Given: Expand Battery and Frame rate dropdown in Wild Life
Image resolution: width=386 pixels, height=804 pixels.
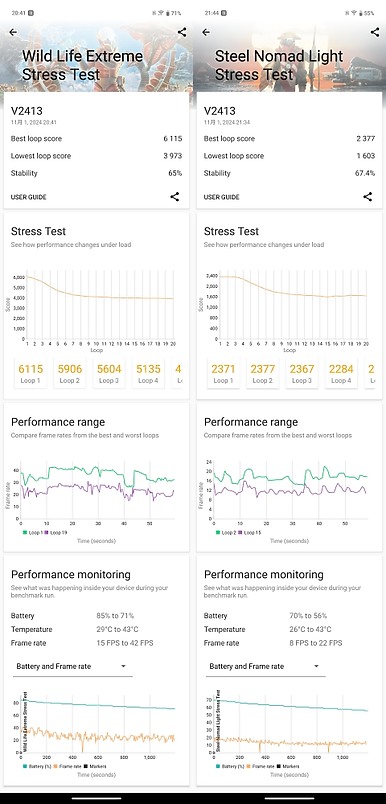Looking at the screenshot, I should point(72,667).
